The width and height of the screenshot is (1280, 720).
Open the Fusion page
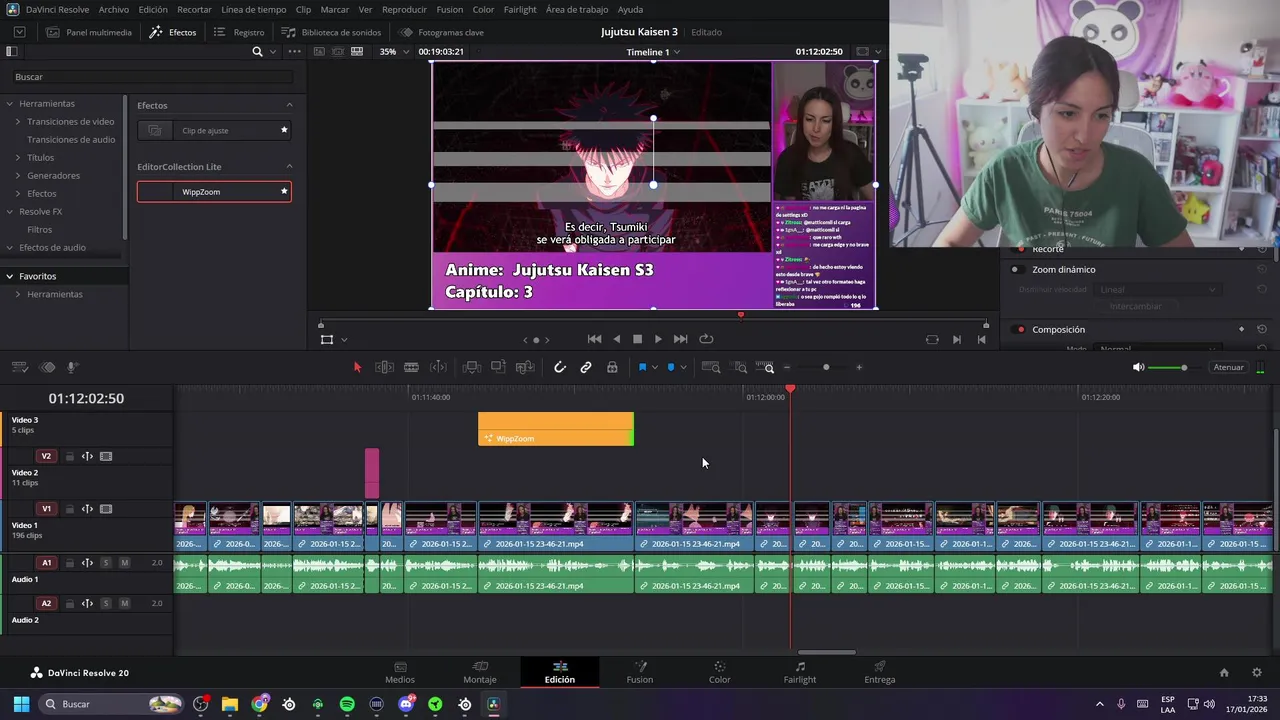pyautogui.click(x=640, y=672)
